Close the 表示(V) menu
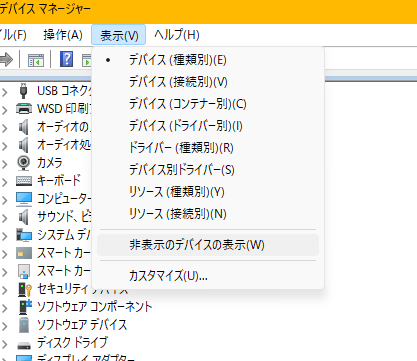Viewport: 417px width, 361px height. [x=119, y=35]
